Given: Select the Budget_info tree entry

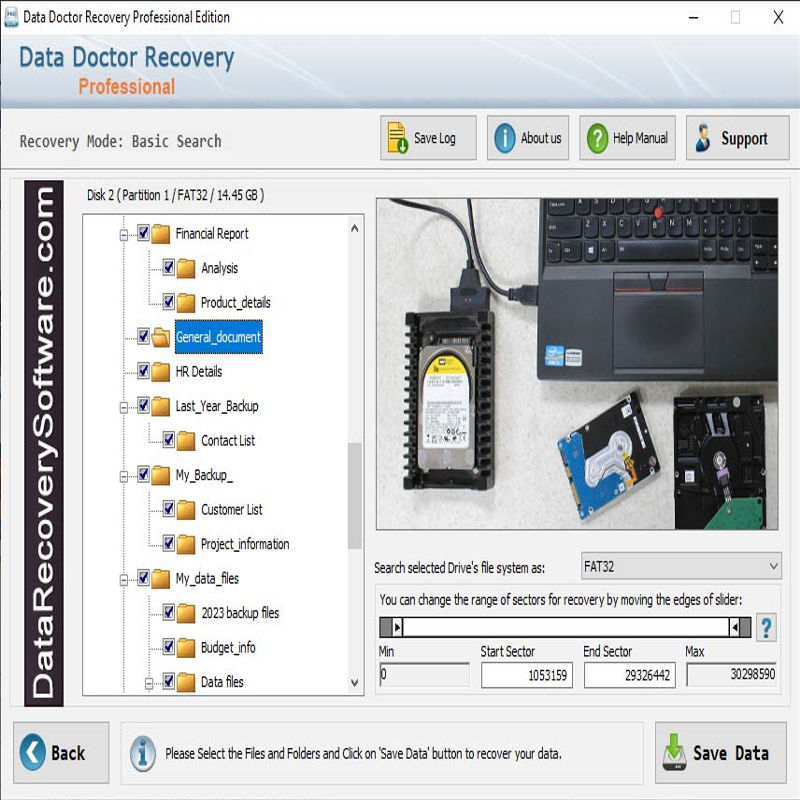Looking at the screenshot, I should pos(228,647).
